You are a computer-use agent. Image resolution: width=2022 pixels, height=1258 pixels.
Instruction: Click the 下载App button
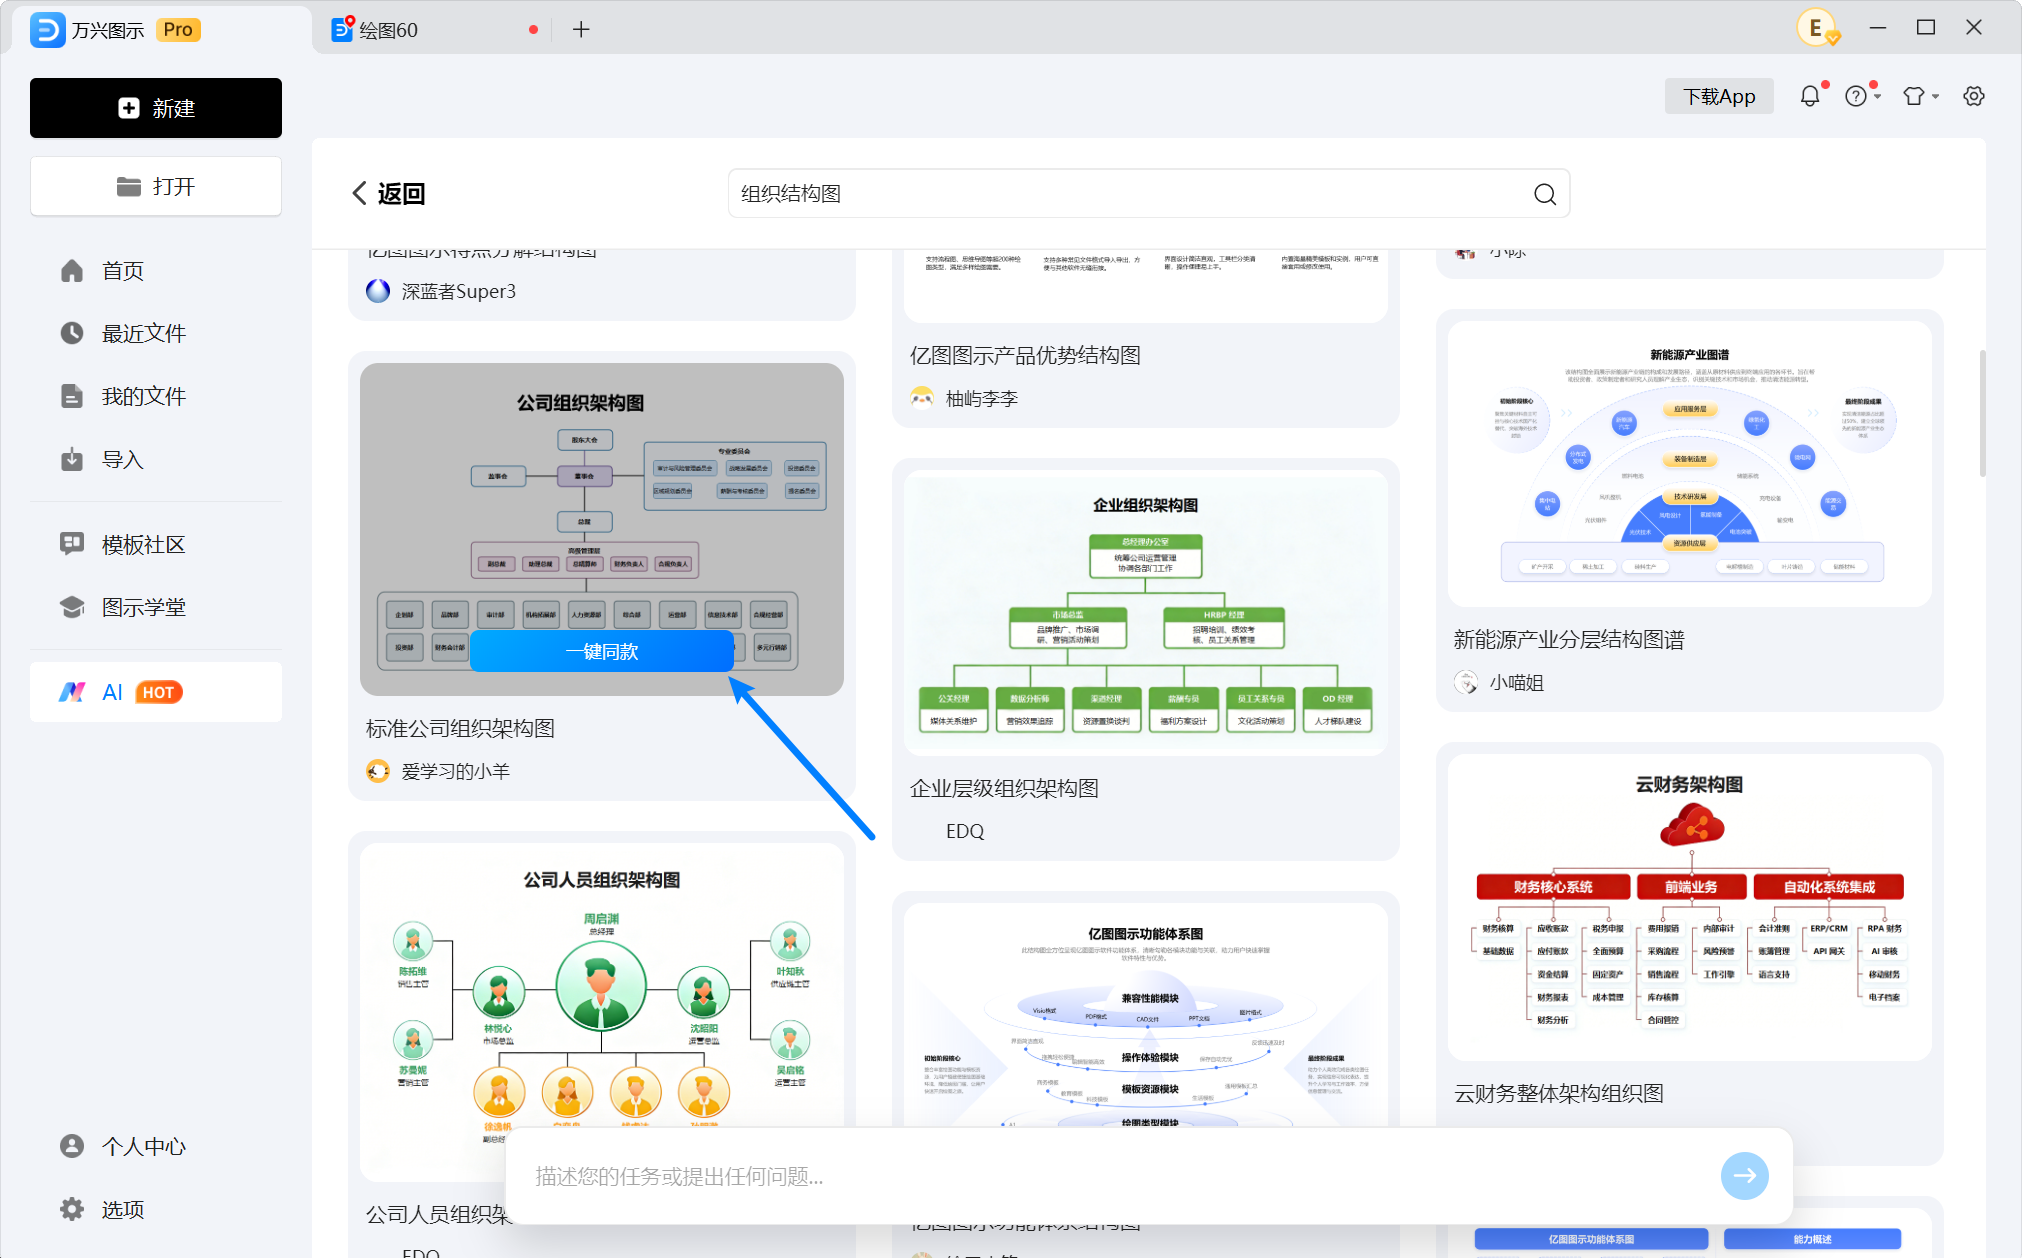(x=1719, y=96)
